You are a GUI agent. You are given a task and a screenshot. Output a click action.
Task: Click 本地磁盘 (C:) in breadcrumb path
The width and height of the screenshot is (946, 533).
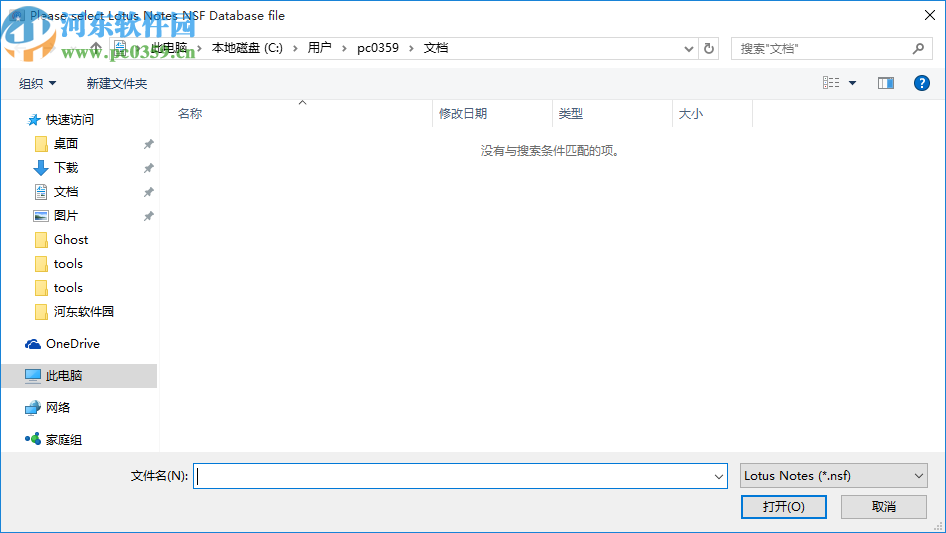pyautogui.click(x=247, y=48)
